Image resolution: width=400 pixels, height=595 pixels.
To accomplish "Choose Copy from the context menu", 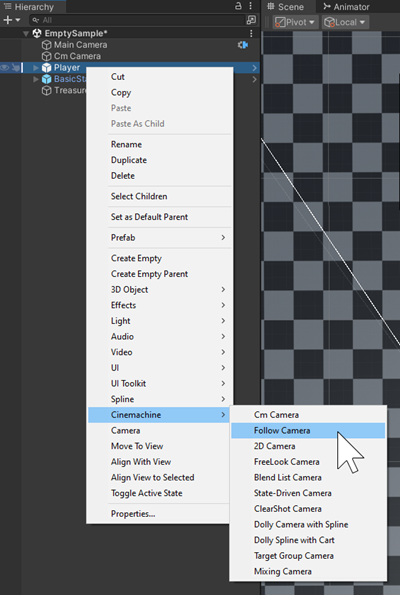I will click(160, 93).
